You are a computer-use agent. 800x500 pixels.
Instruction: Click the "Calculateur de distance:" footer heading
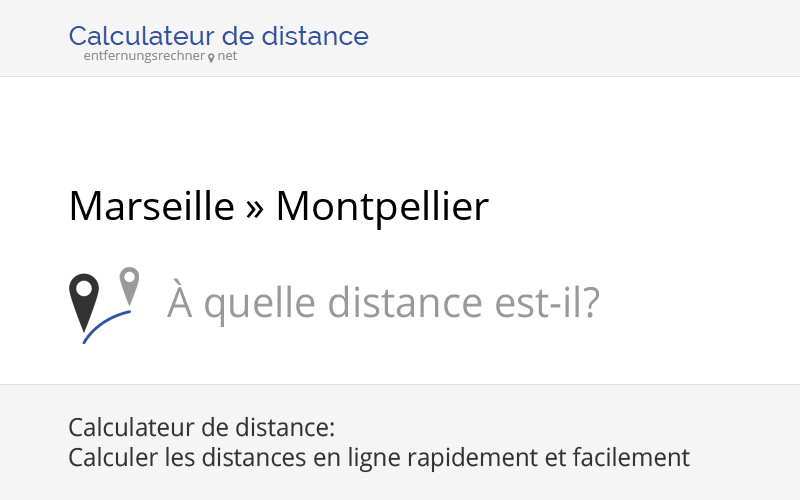pos(202,427)
